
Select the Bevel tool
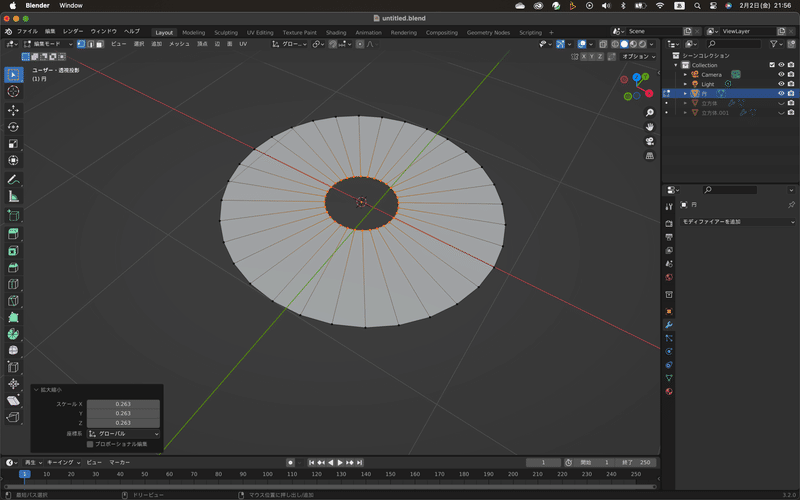pos(13,267)
